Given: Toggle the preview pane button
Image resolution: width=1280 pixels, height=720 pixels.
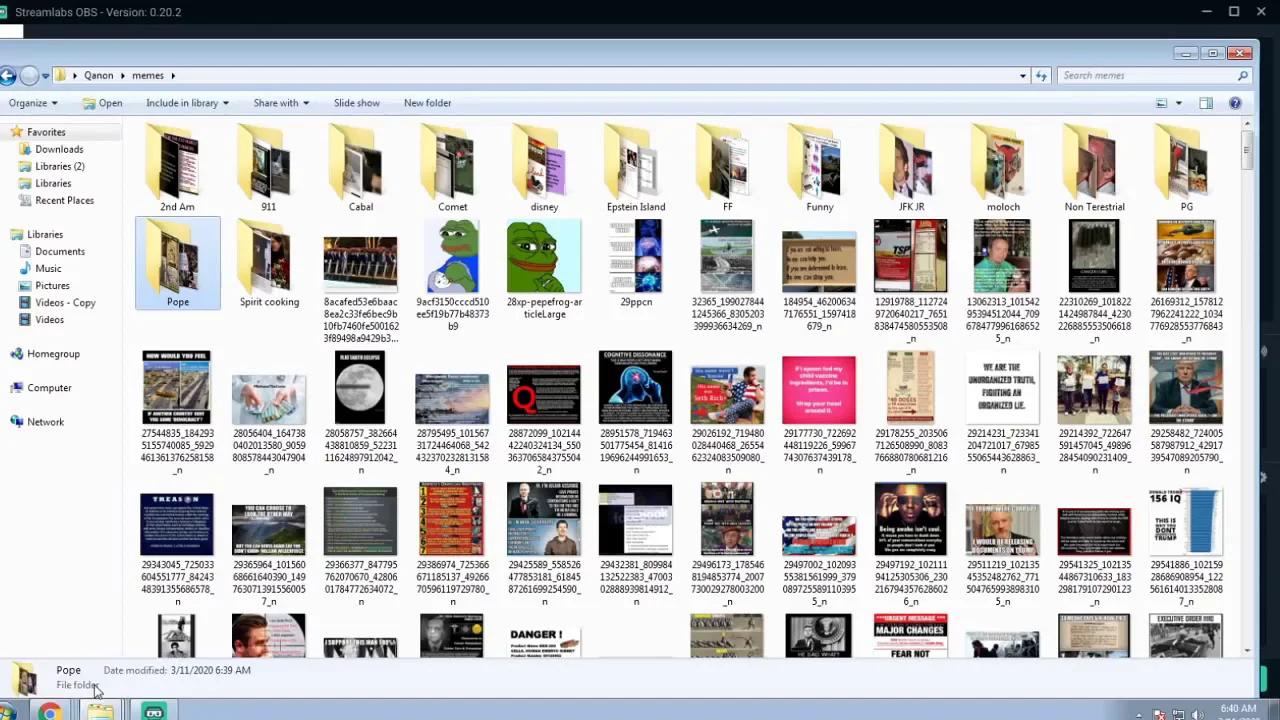Looking at the screenshot, I should tap(1206, 103).
